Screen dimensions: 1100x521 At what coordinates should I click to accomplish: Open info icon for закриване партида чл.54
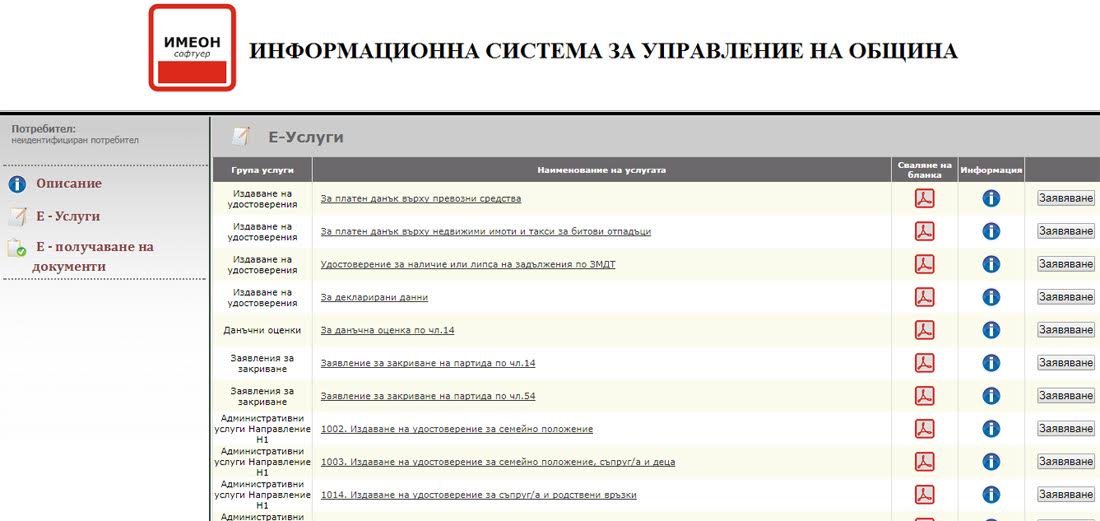[991, 396]
